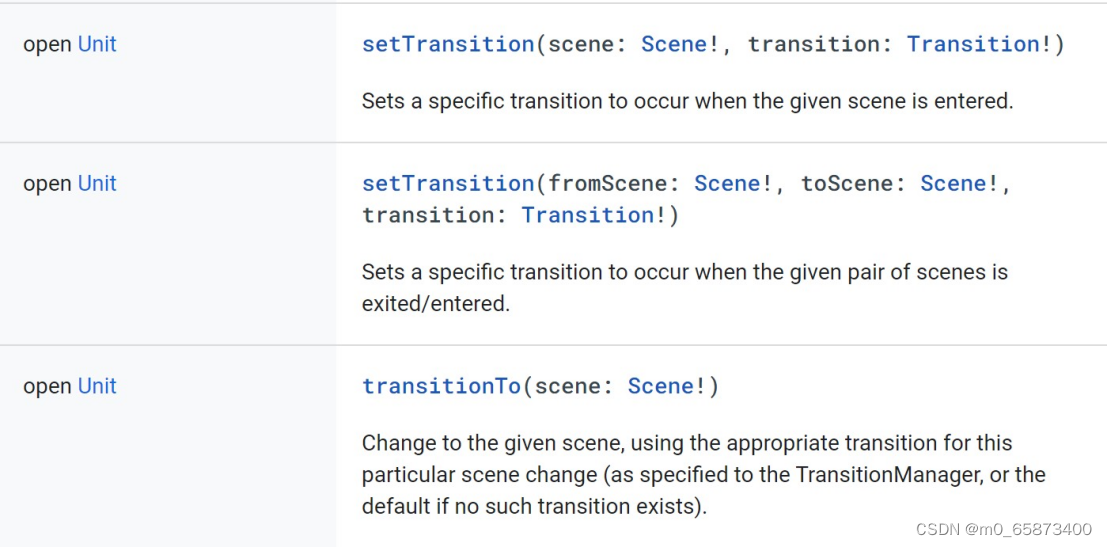Open the Scene type link after fromScene
This screenshot has height=547, width=1107.
point(727,183)
